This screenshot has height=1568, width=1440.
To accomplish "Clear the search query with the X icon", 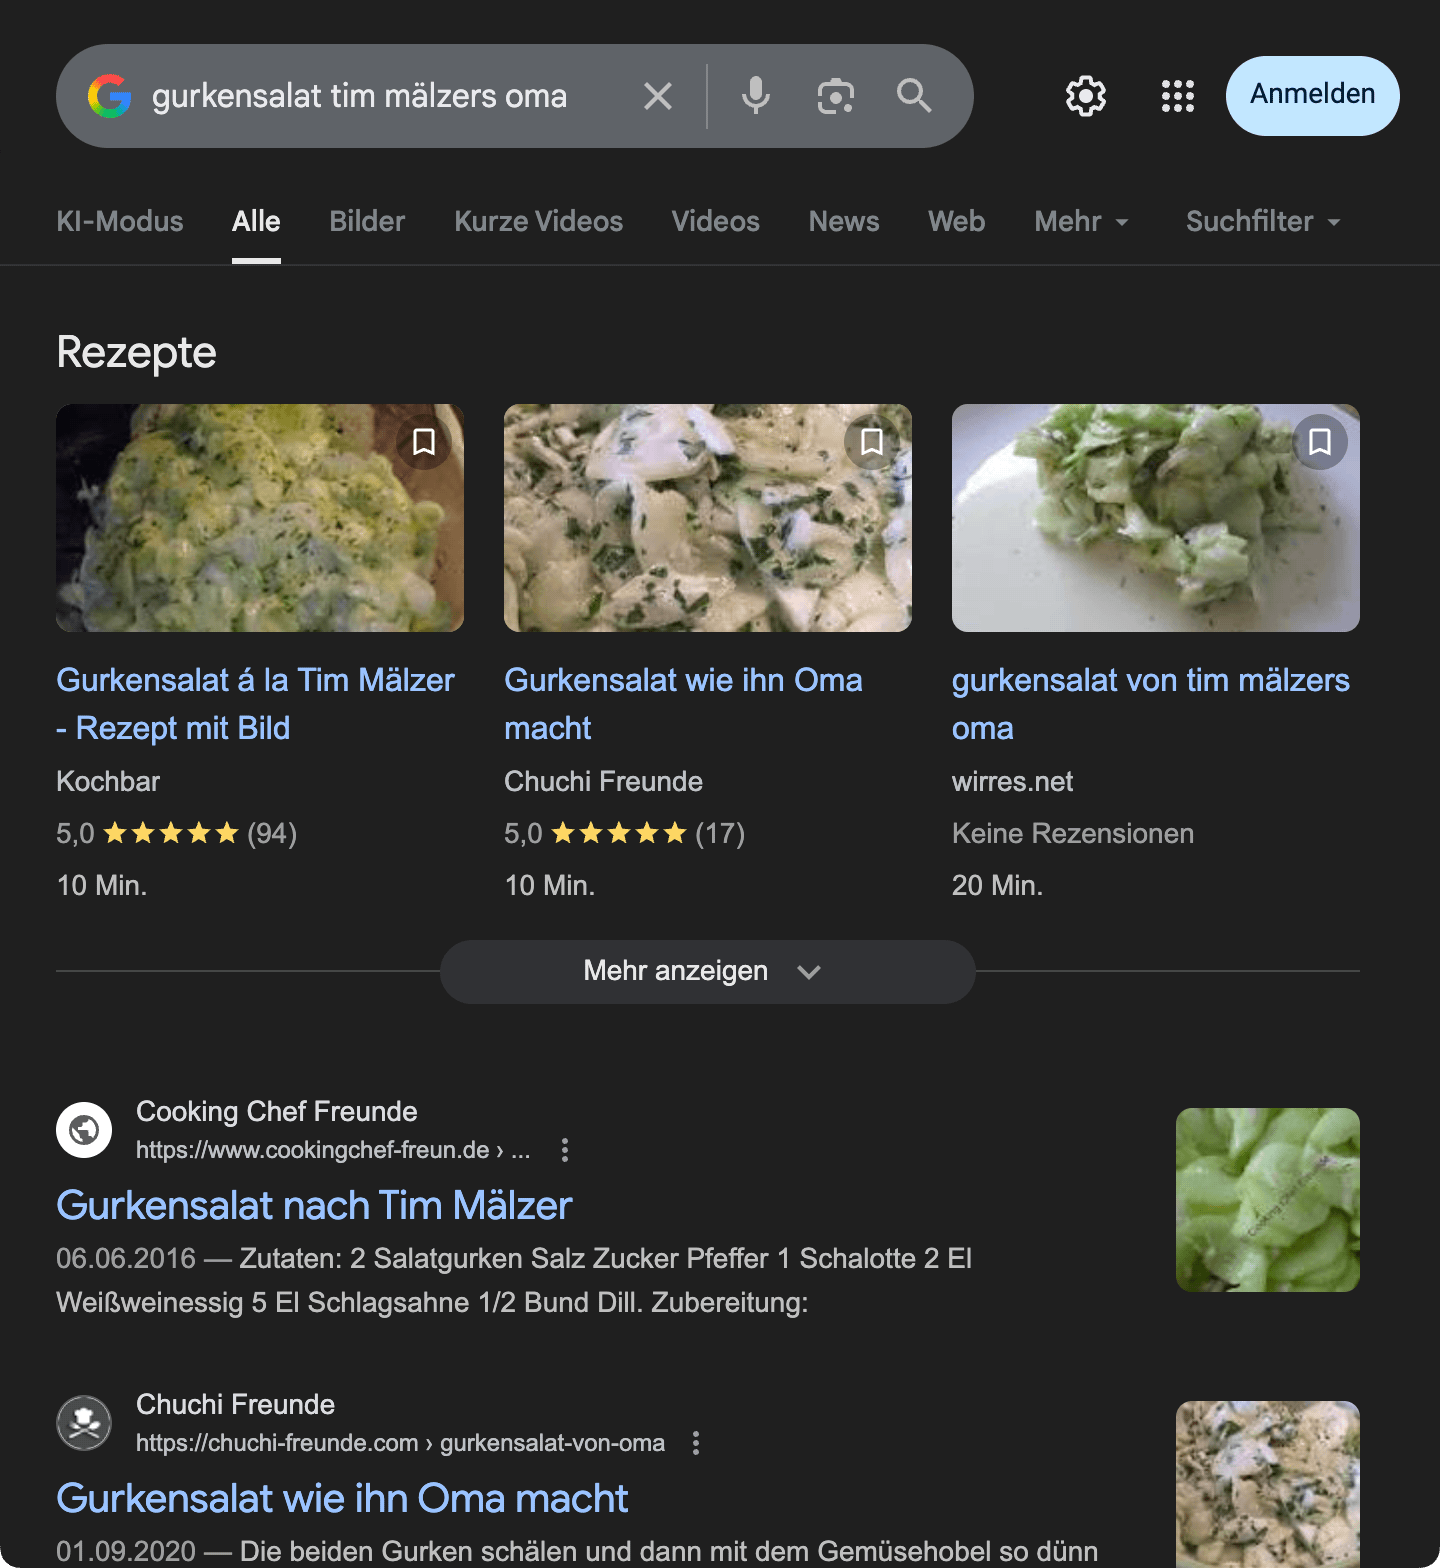I will [658, 96].
